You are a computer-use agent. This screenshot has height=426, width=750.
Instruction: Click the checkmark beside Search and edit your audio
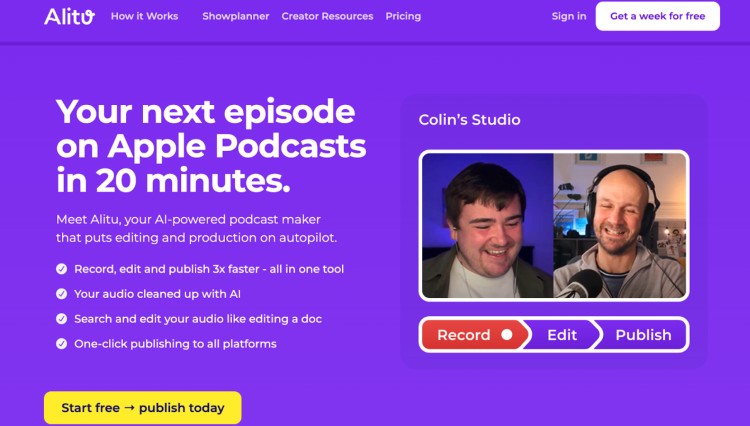62,319
